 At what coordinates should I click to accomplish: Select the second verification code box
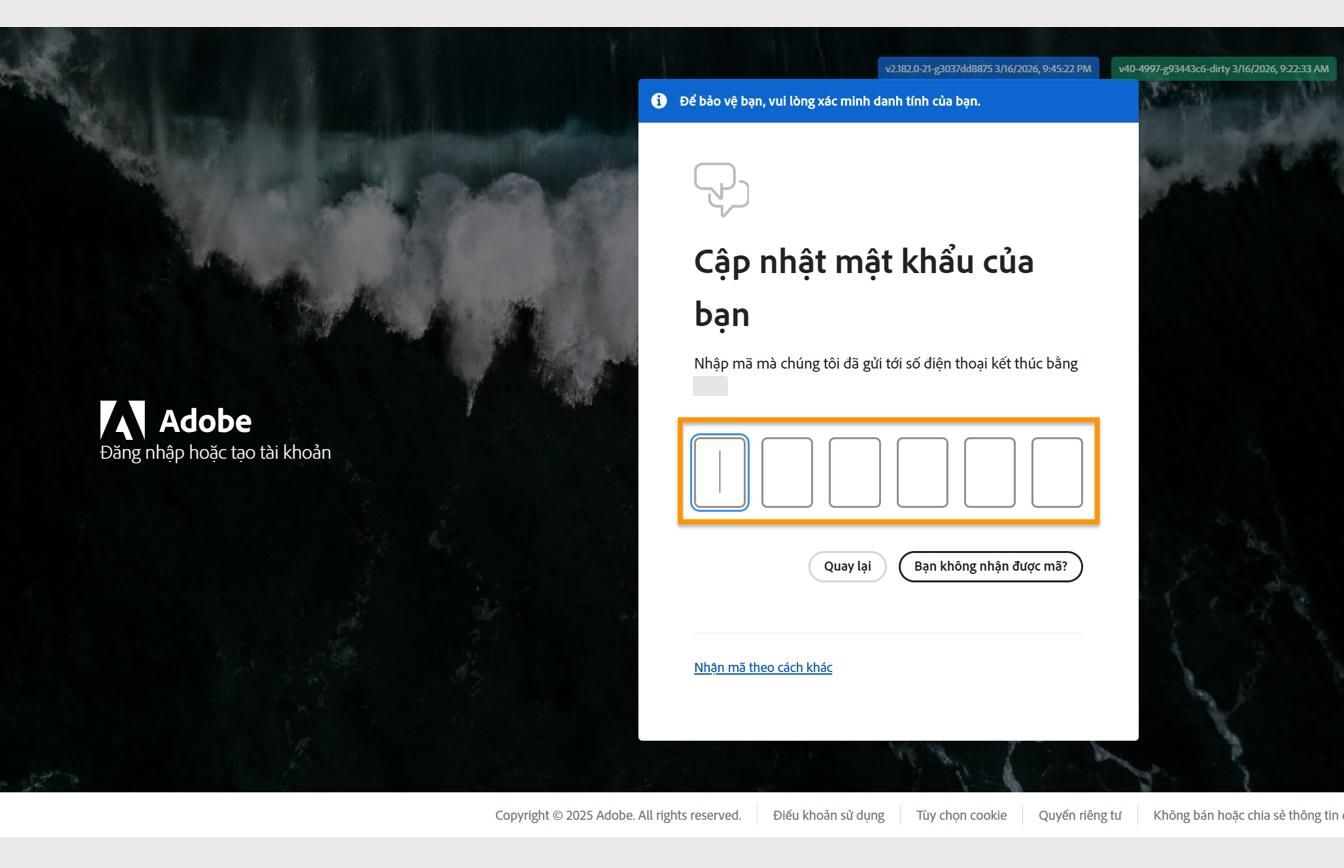(x=787, y=471)
